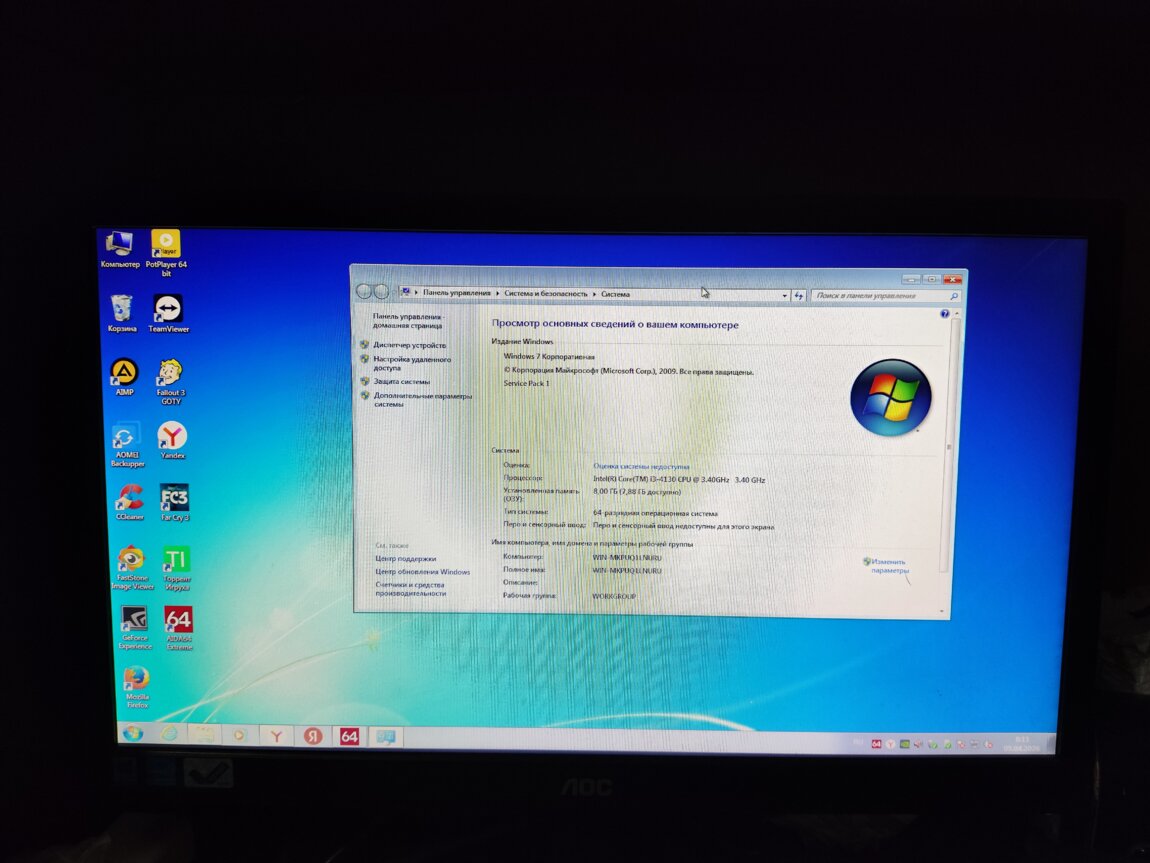1150x863 pixels.
Task: Open the PotPlayer 64 bit desktop icon
Action: click(166, 243)
